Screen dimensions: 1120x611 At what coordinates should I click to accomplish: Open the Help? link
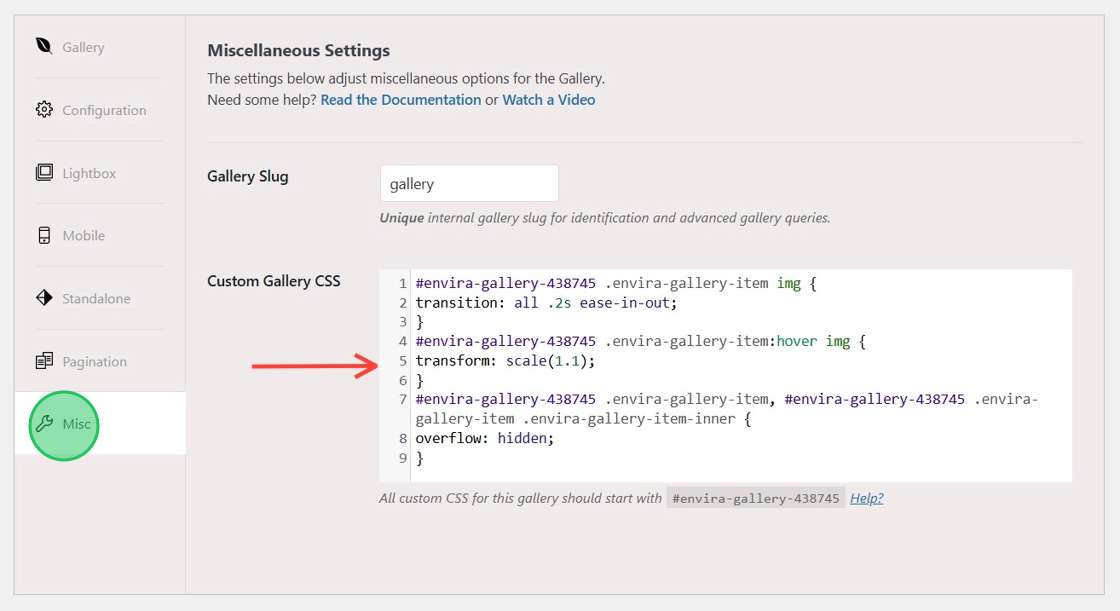(865, 498)
